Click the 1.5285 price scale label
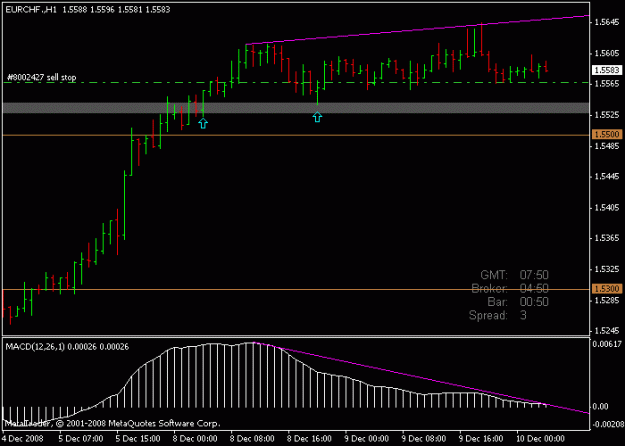This screenshot has height=446, width=625. 607,300
